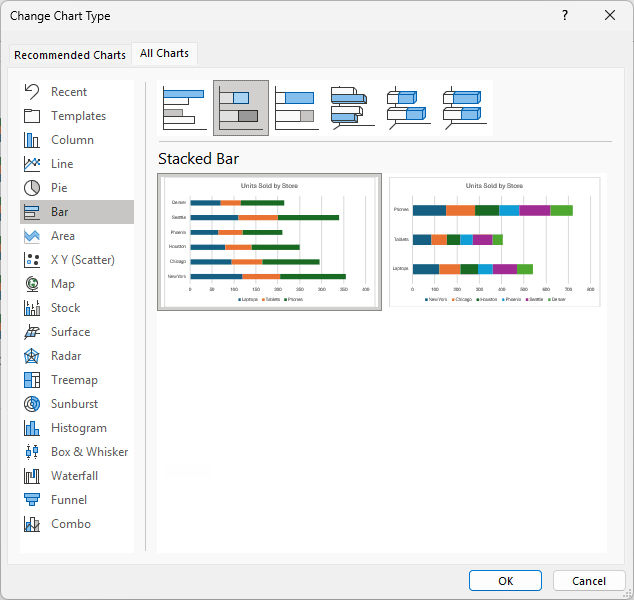The width and height of the screenshot is (634, 600).
Task: Select the Column label in chart list
Action: pyautogui.click(x=72, y=140)
